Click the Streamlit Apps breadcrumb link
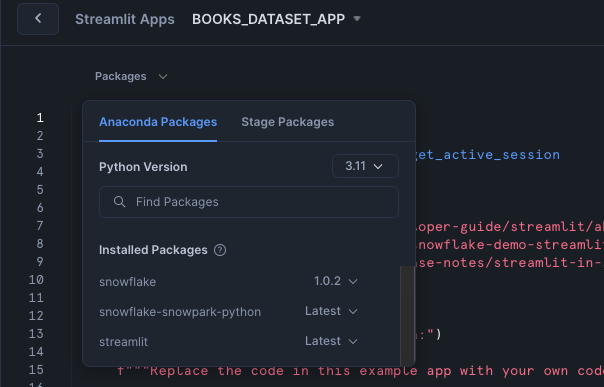604x387 pixels. pyautogui.click(x=124, y=19)
